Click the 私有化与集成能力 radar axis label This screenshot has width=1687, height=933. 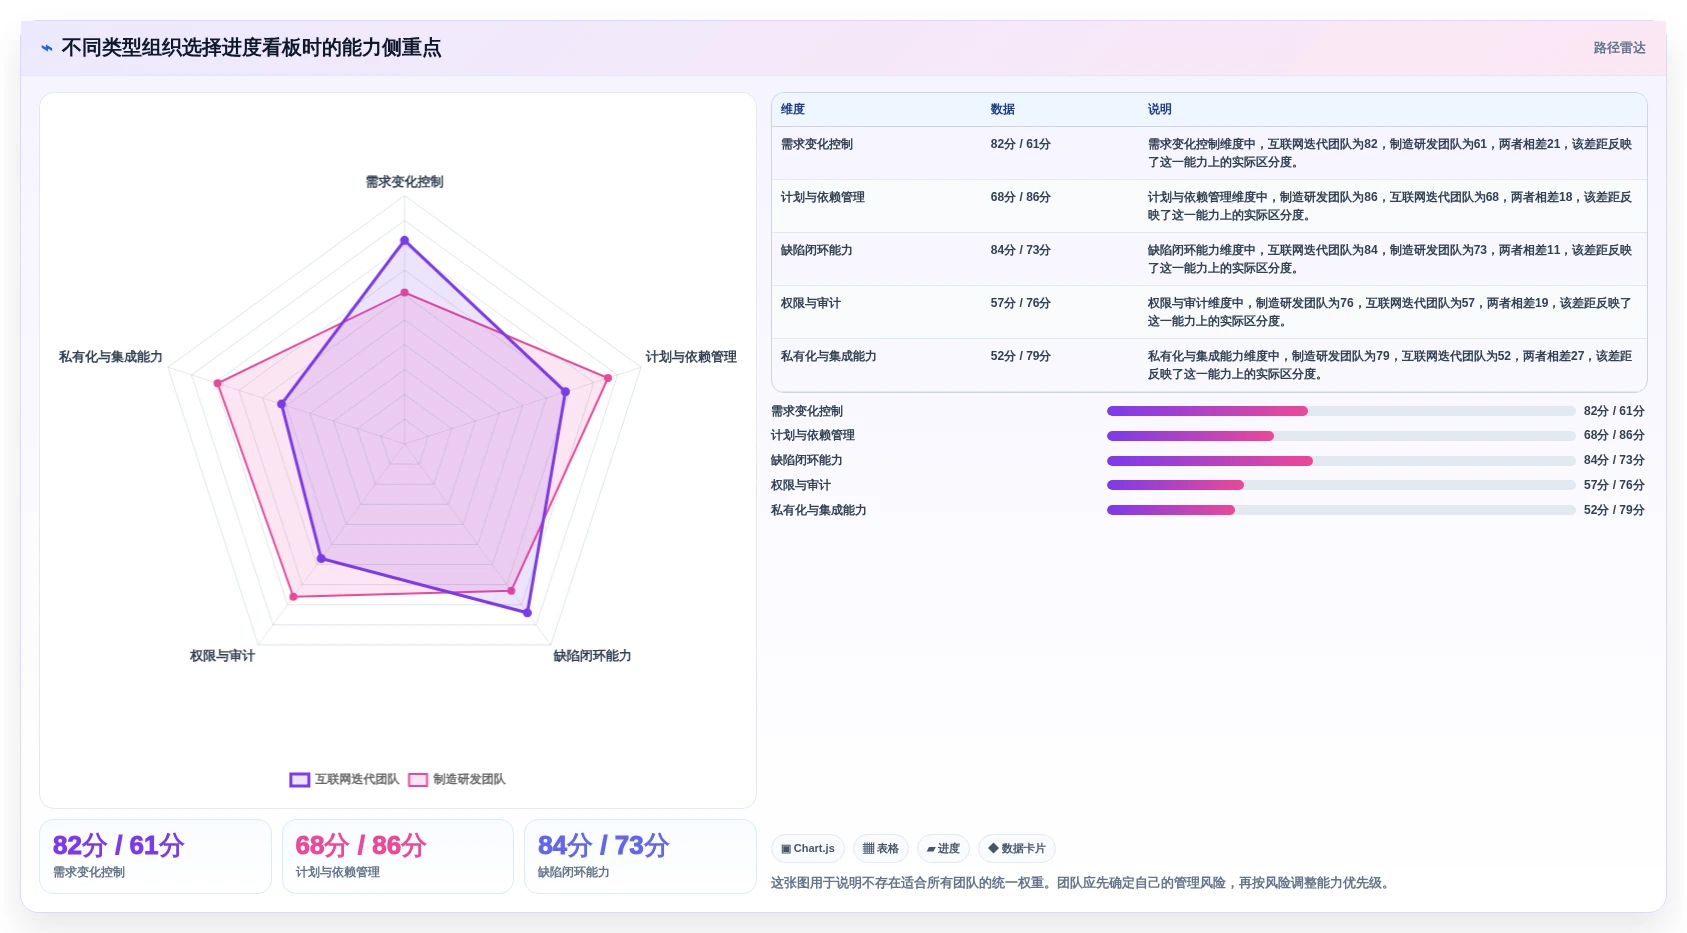click(x=111, y=357)
